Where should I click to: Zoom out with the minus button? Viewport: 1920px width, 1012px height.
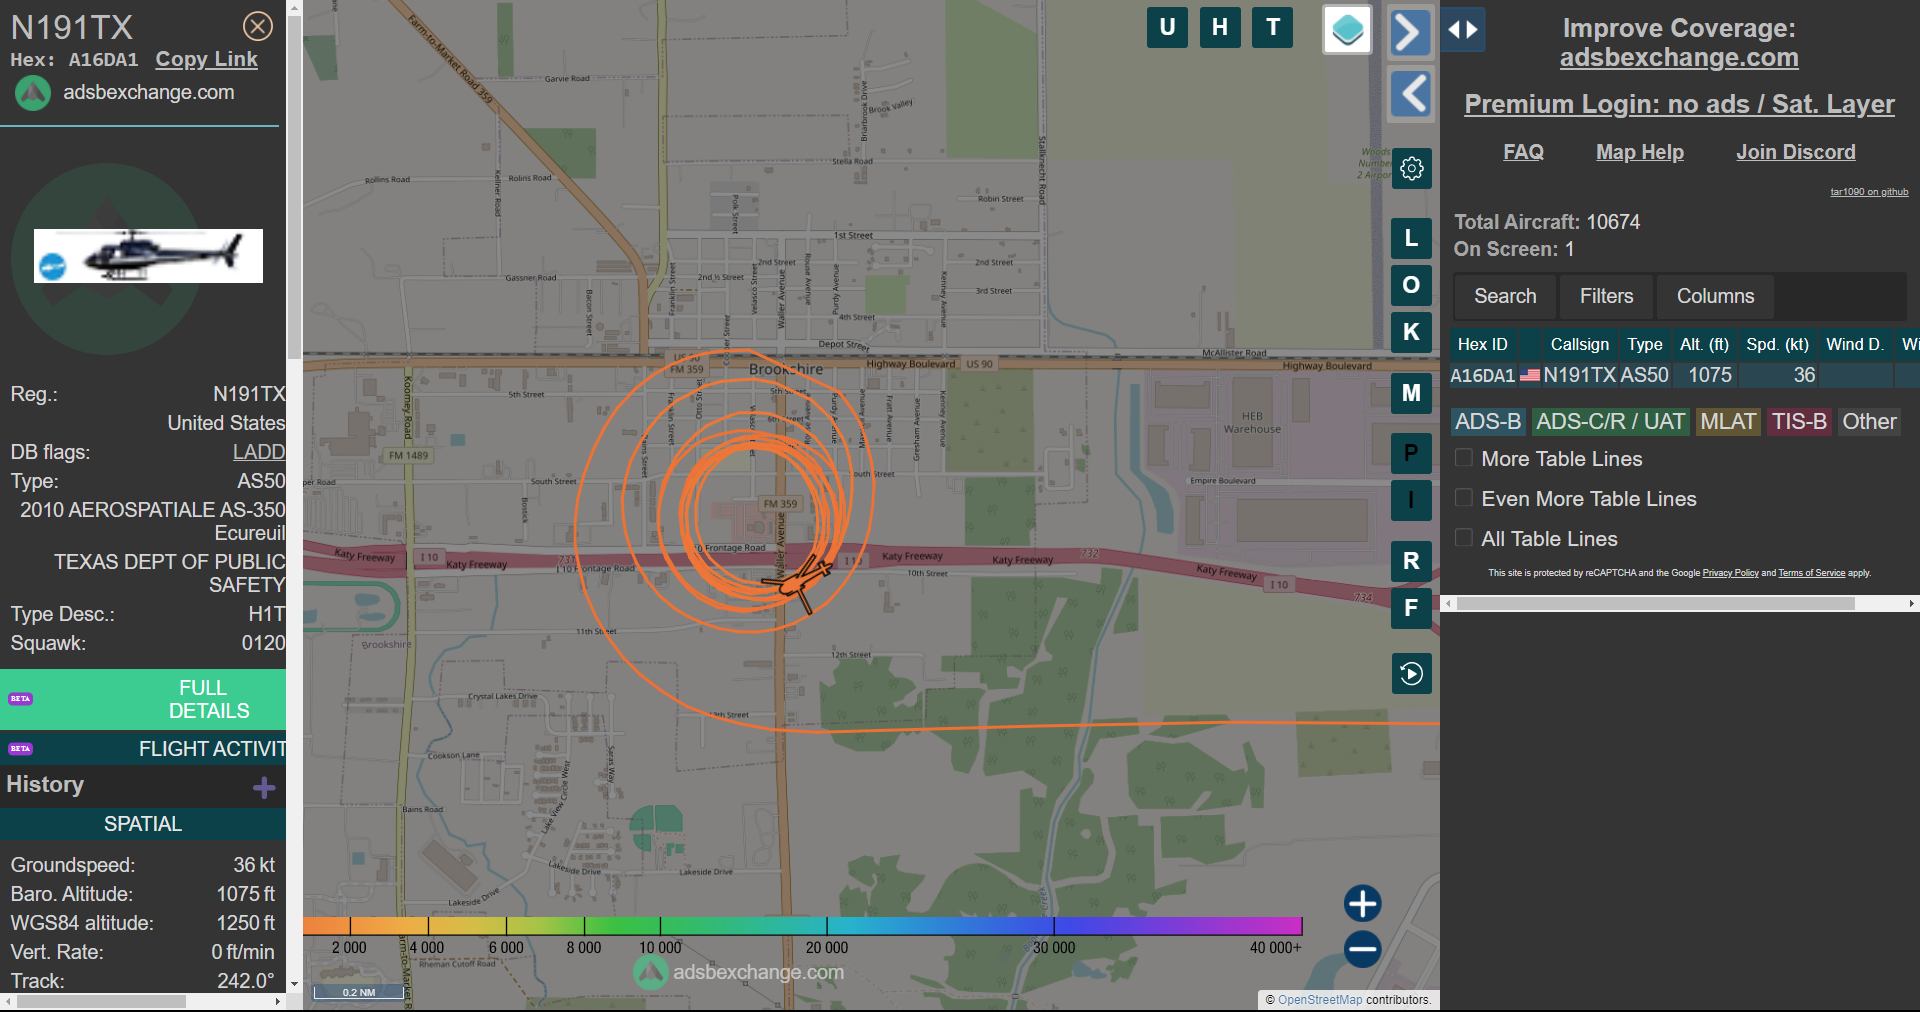tap(1362, 949)
